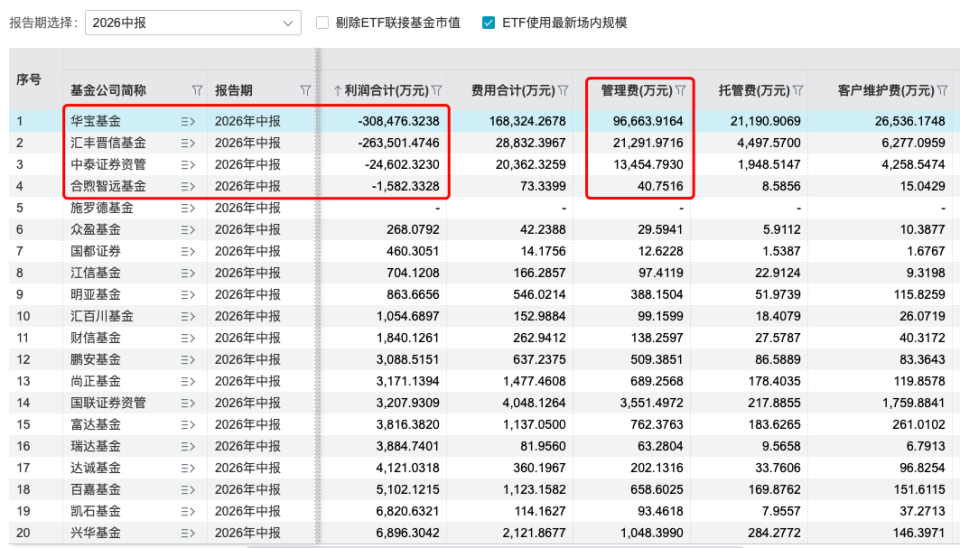
Task: Click the filter icon for 管理费(万元) column
Action: (680, 91)
